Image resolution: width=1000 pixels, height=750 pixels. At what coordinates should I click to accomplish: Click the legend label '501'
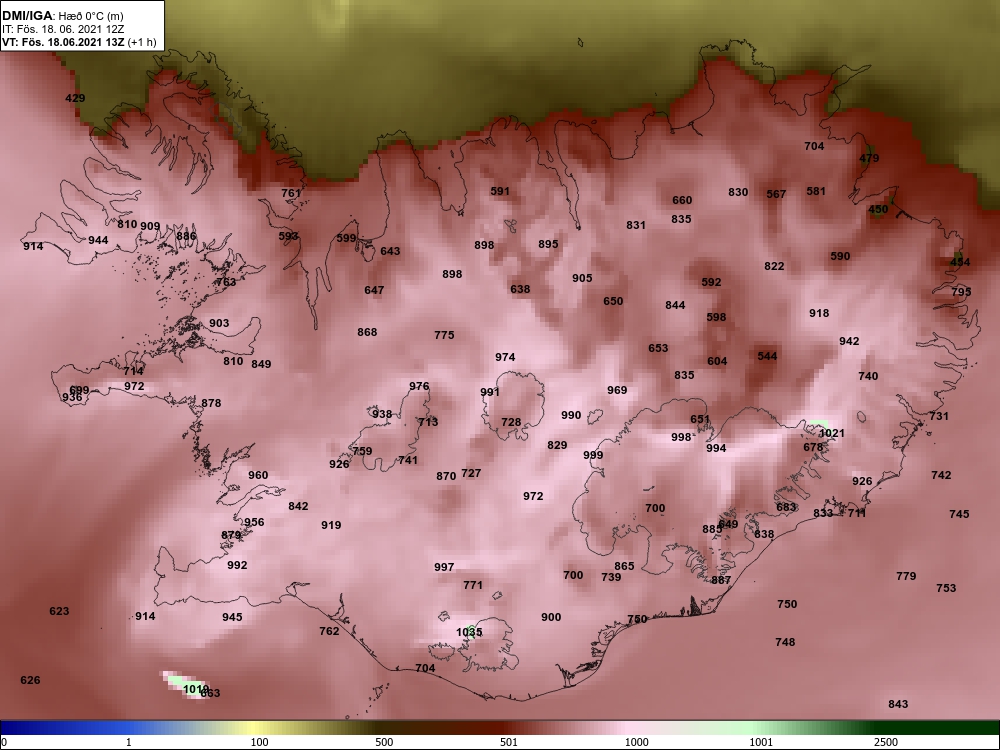(x=508, y=742)
